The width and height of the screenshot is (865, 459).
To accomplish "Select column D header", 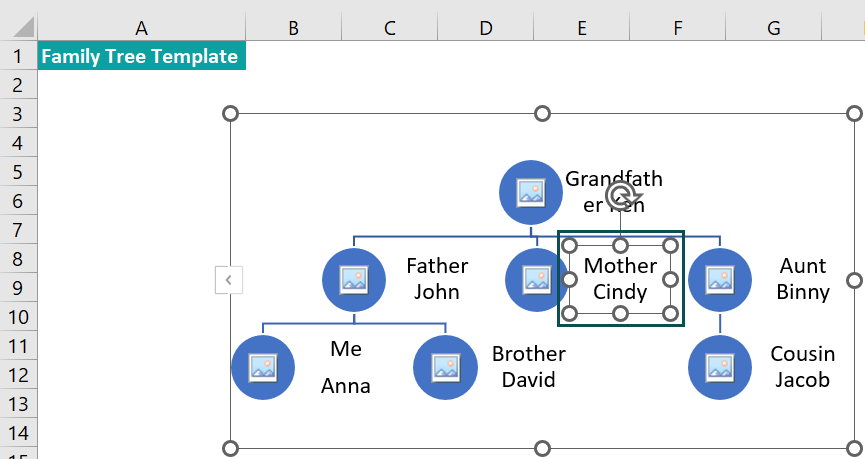I will coord(485,28).
